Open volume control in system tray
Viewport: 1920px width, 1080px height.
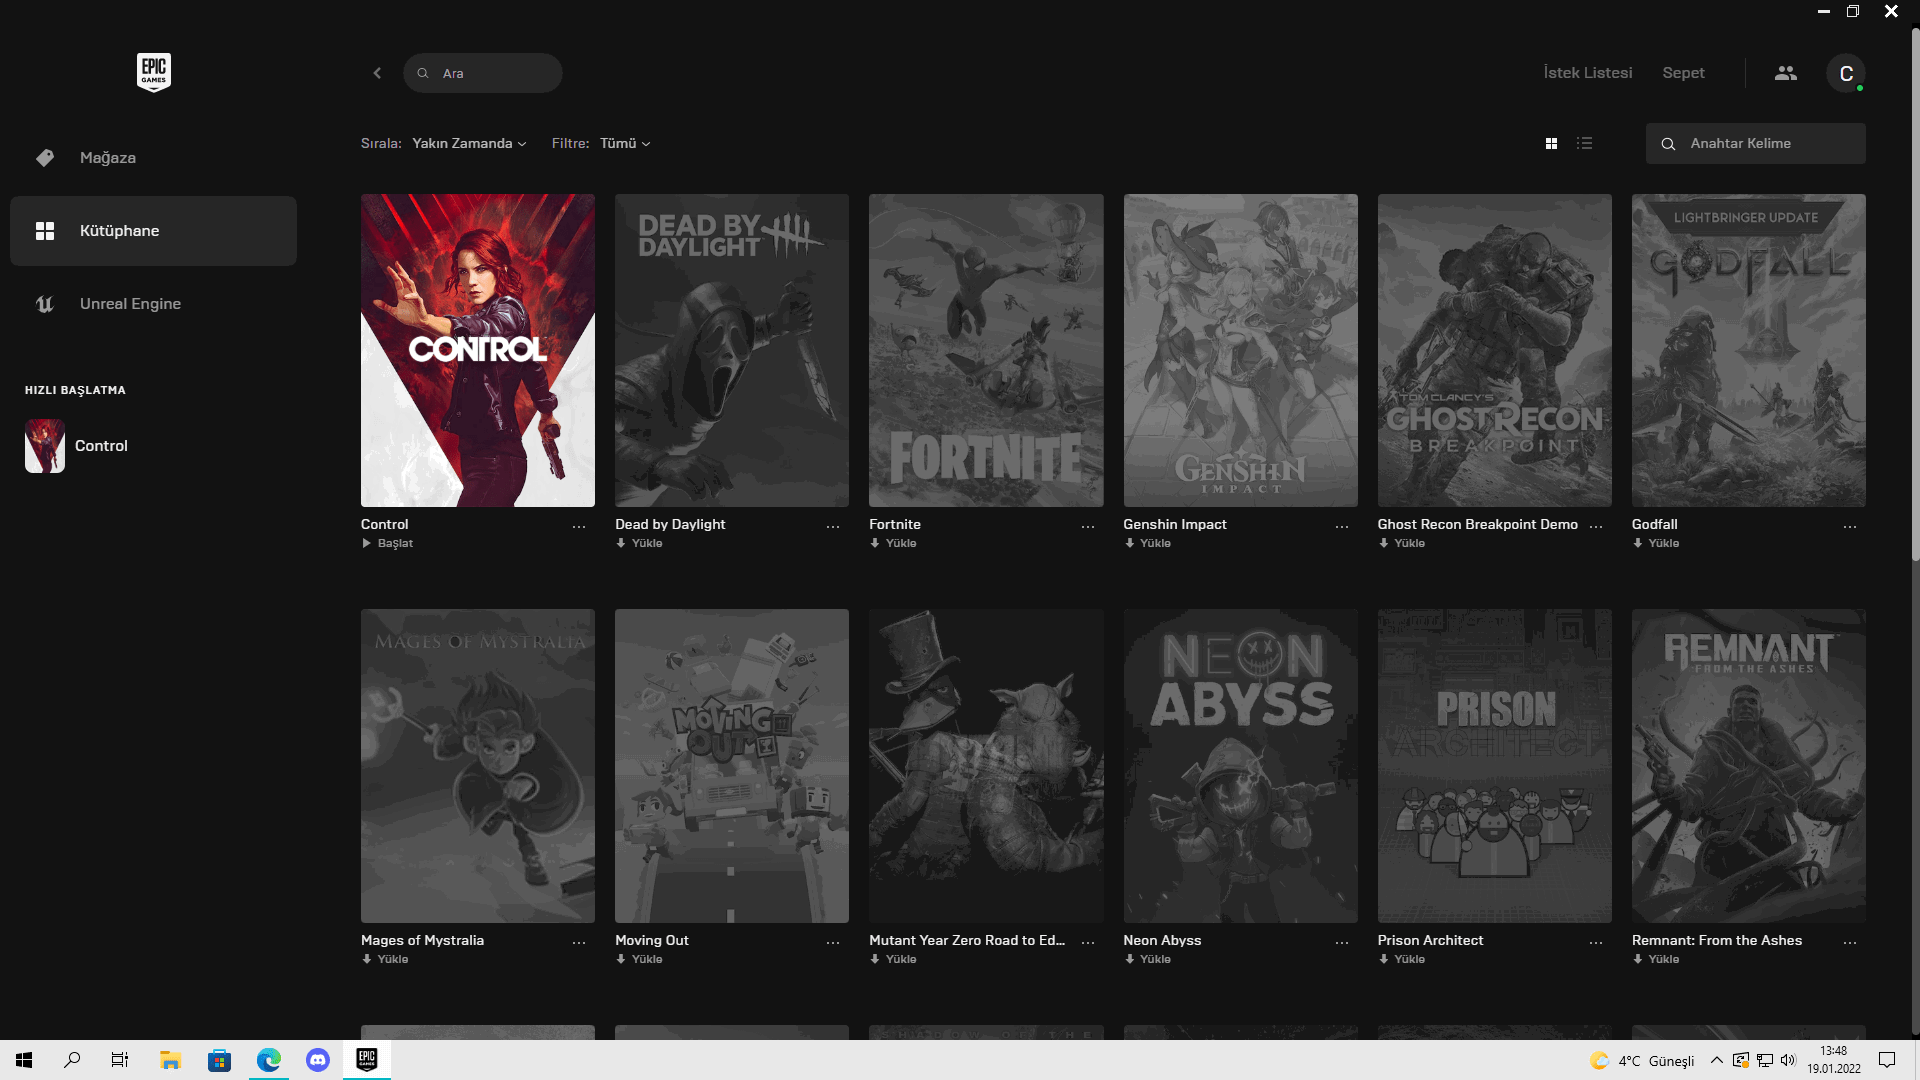[1789, 1060]
